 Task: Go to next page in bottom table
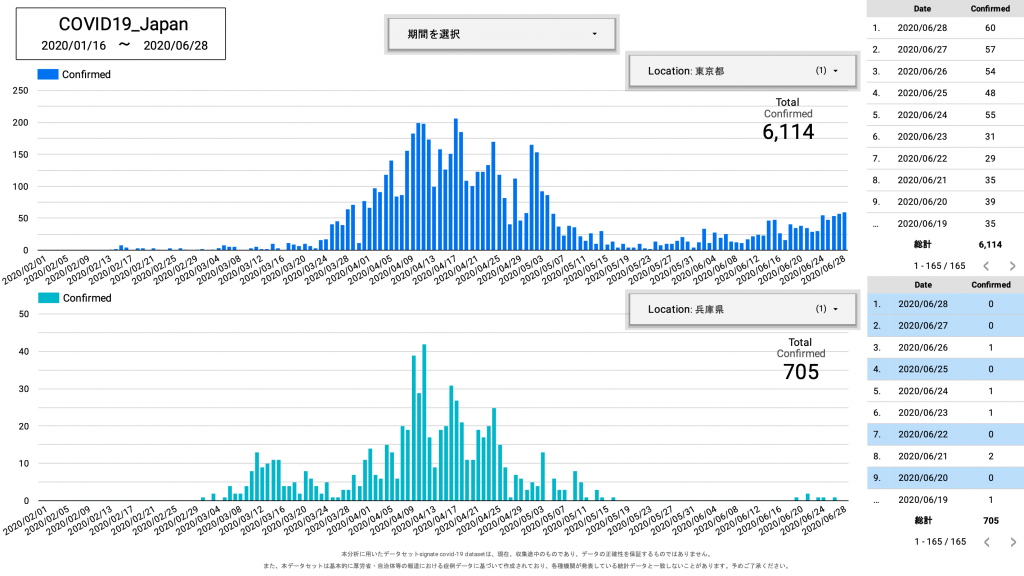pyautogui.click(x=1012, y=542)
